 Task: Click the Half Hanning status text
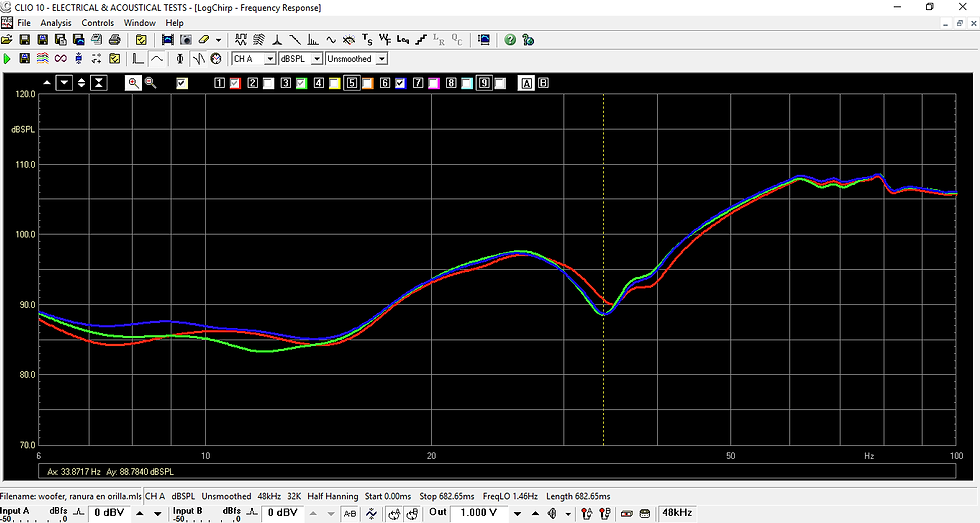point(332,496)
